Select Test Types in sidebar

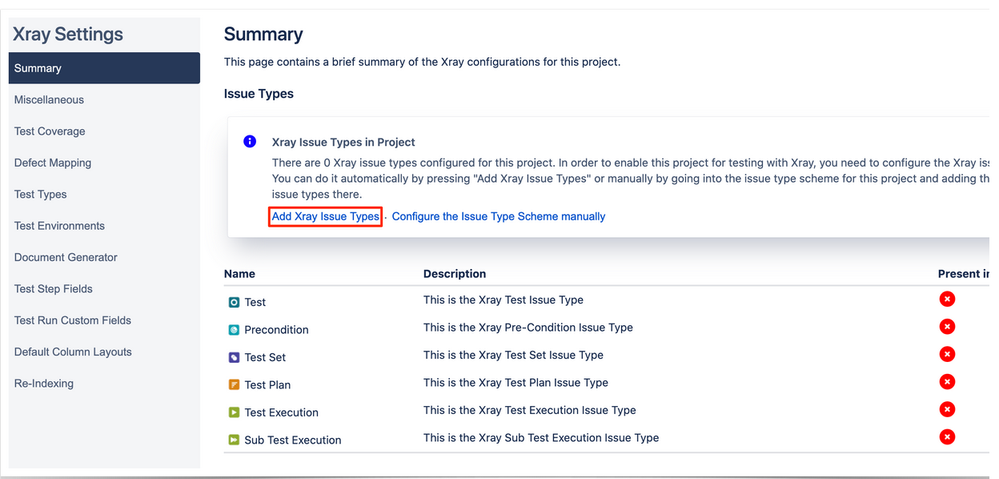(40, 194)
